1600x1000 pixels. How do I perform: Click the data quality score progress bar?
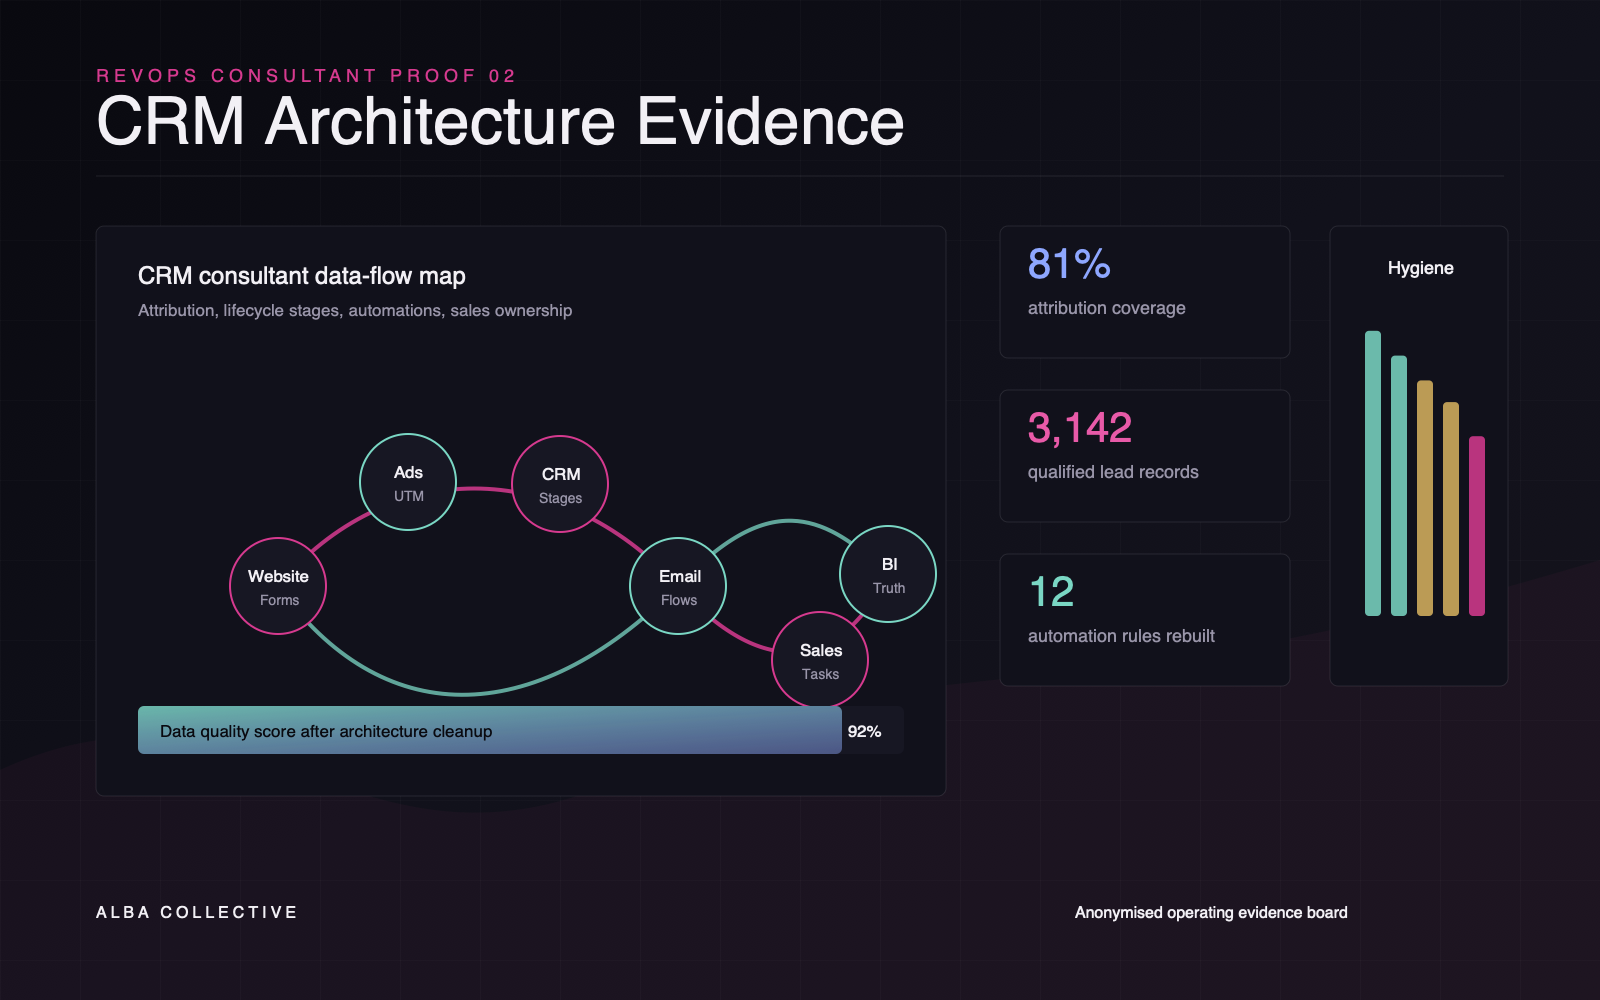521,730
